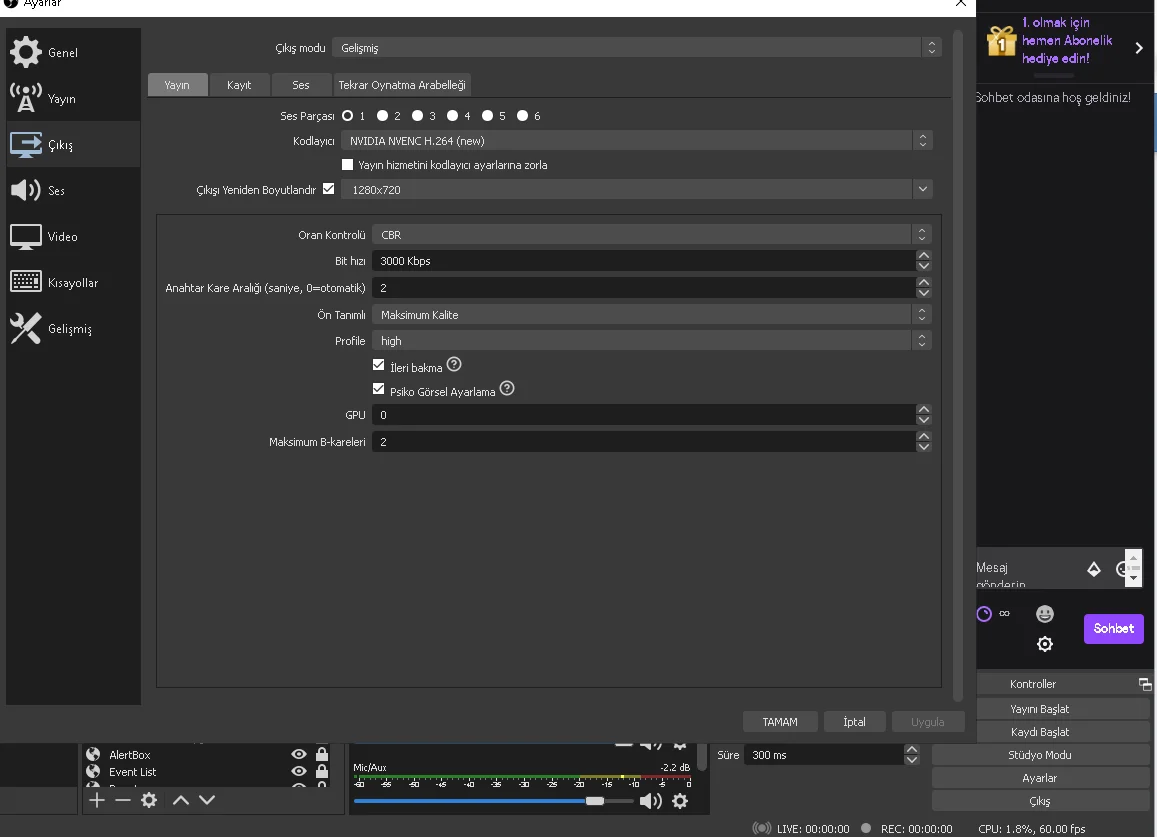Move source up with arrow icon
The height and width of the screenshot is (837, 1157).
click(181, 800)
